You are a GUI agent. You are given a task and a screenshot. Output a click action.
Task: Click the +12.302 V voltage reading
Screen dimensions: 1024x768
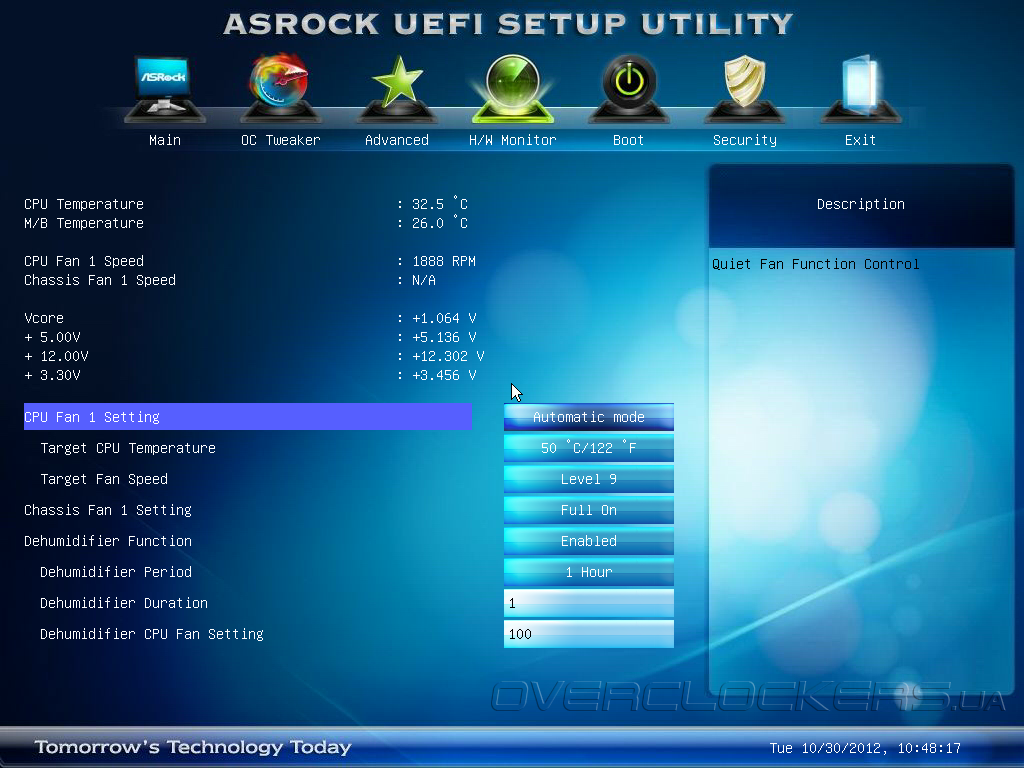click(448, 356)
